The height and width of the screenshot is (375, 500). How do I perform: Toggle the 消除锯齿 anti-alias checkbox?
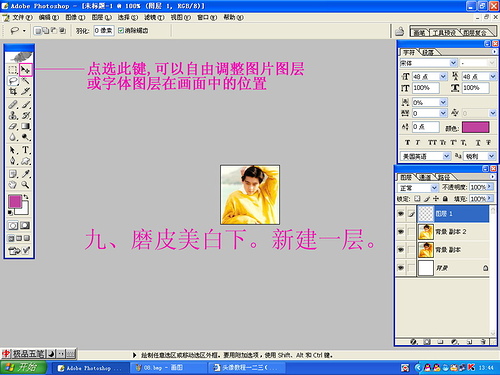[x=121, y=30]
